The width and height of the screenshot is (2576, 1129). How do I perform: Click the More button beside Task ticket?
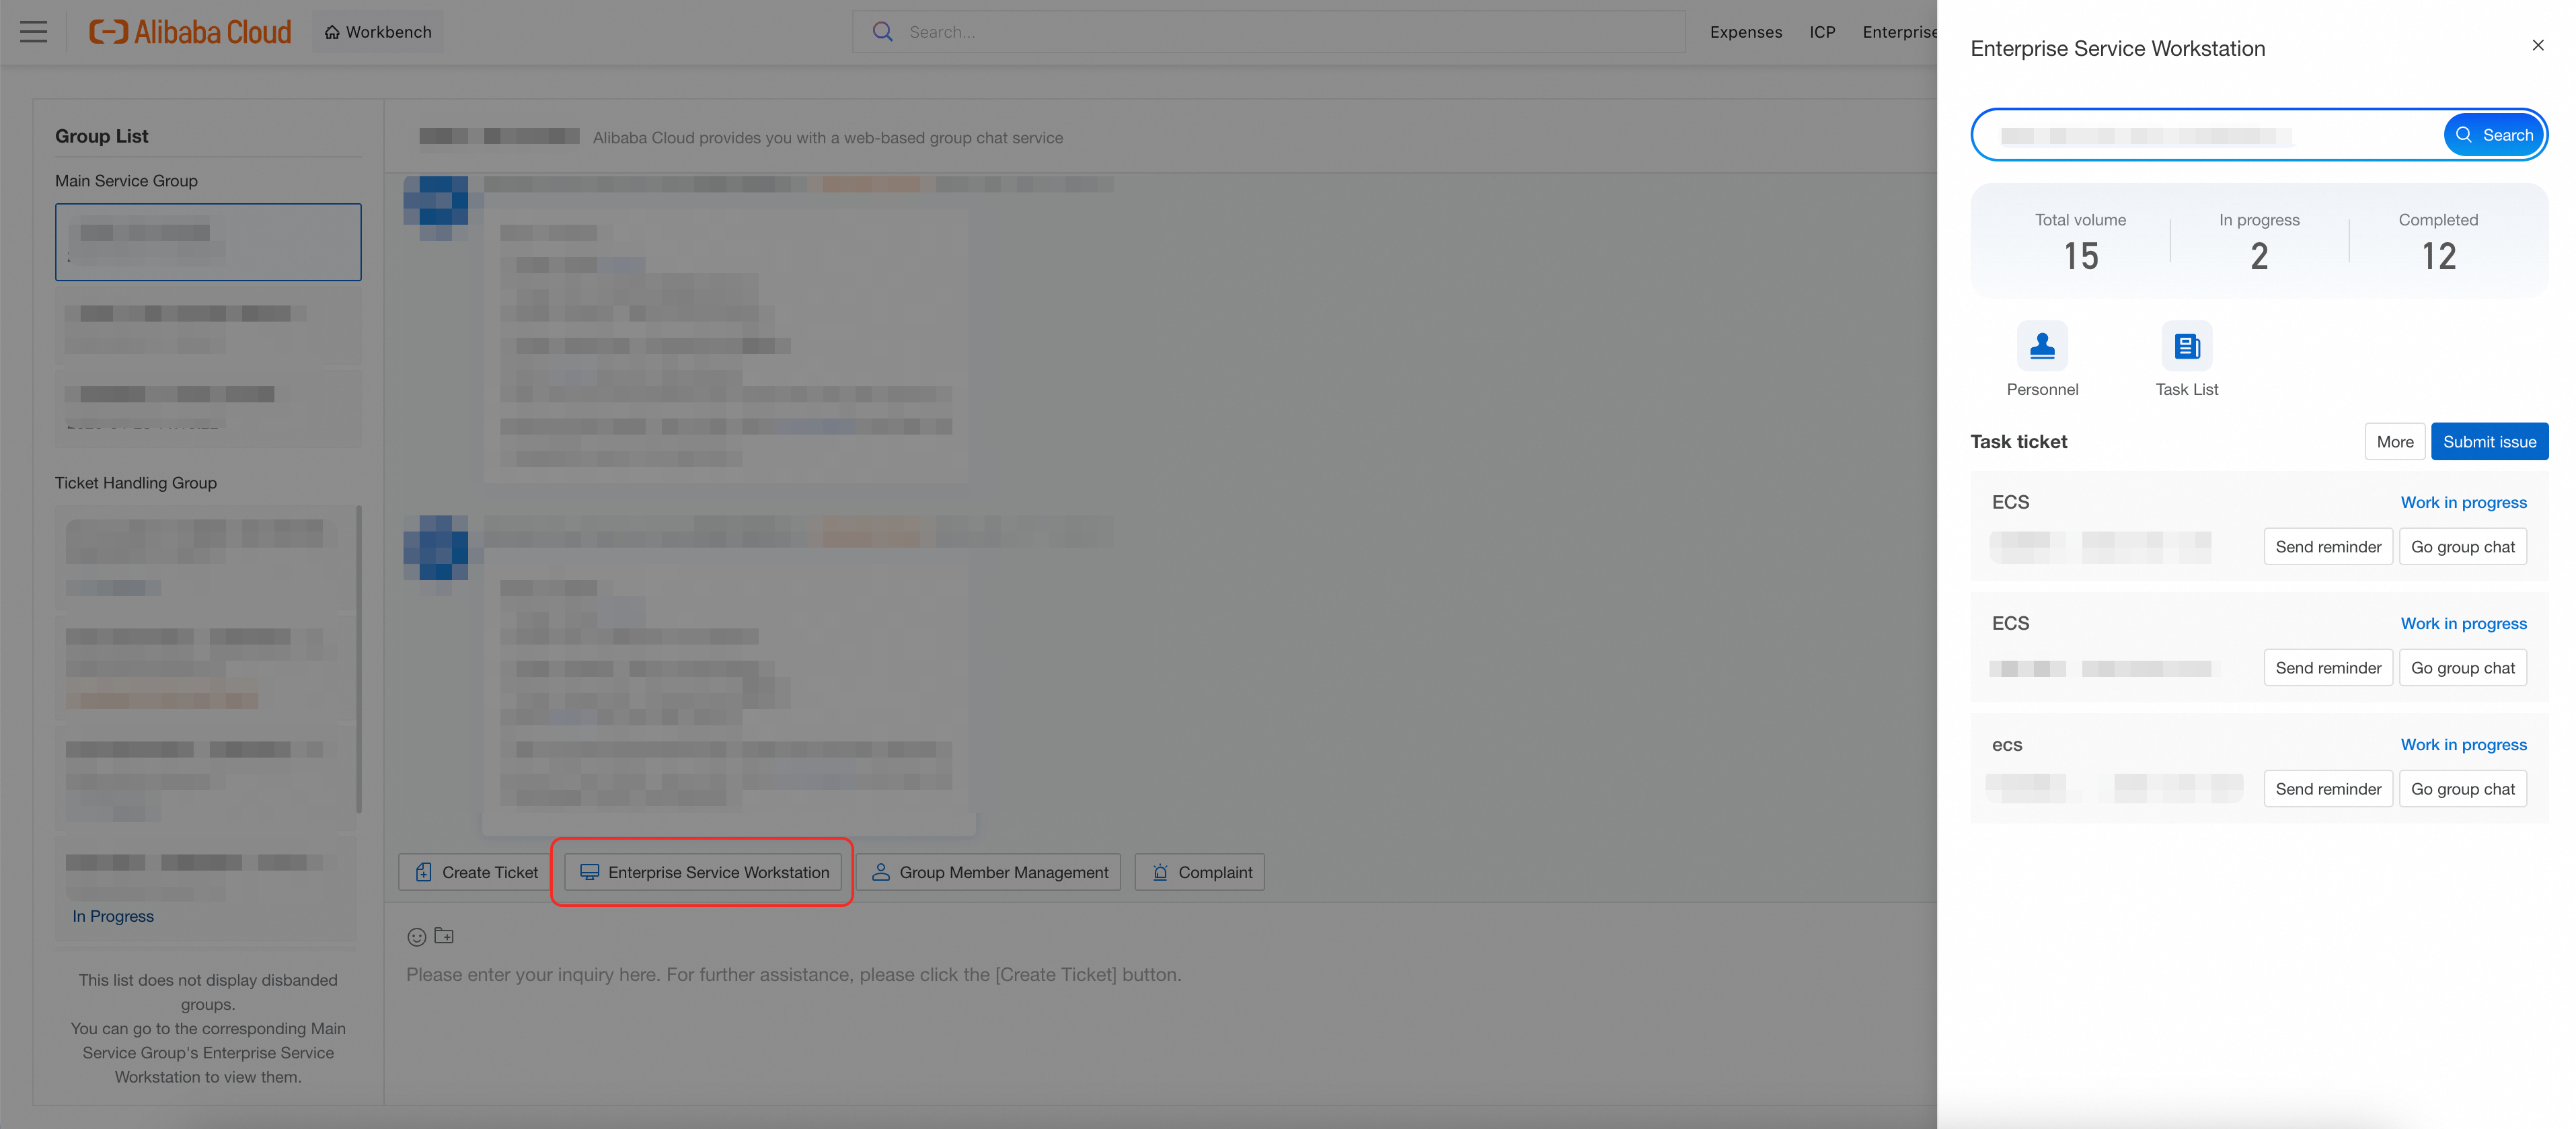tap(2394, 442)
